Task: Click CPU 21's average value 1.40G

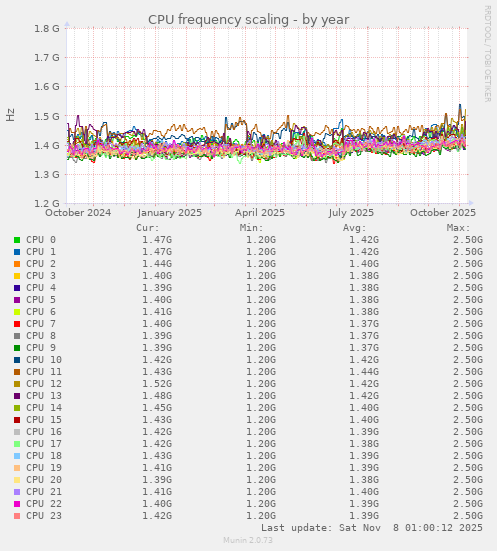Action: [x=364, y=492]
